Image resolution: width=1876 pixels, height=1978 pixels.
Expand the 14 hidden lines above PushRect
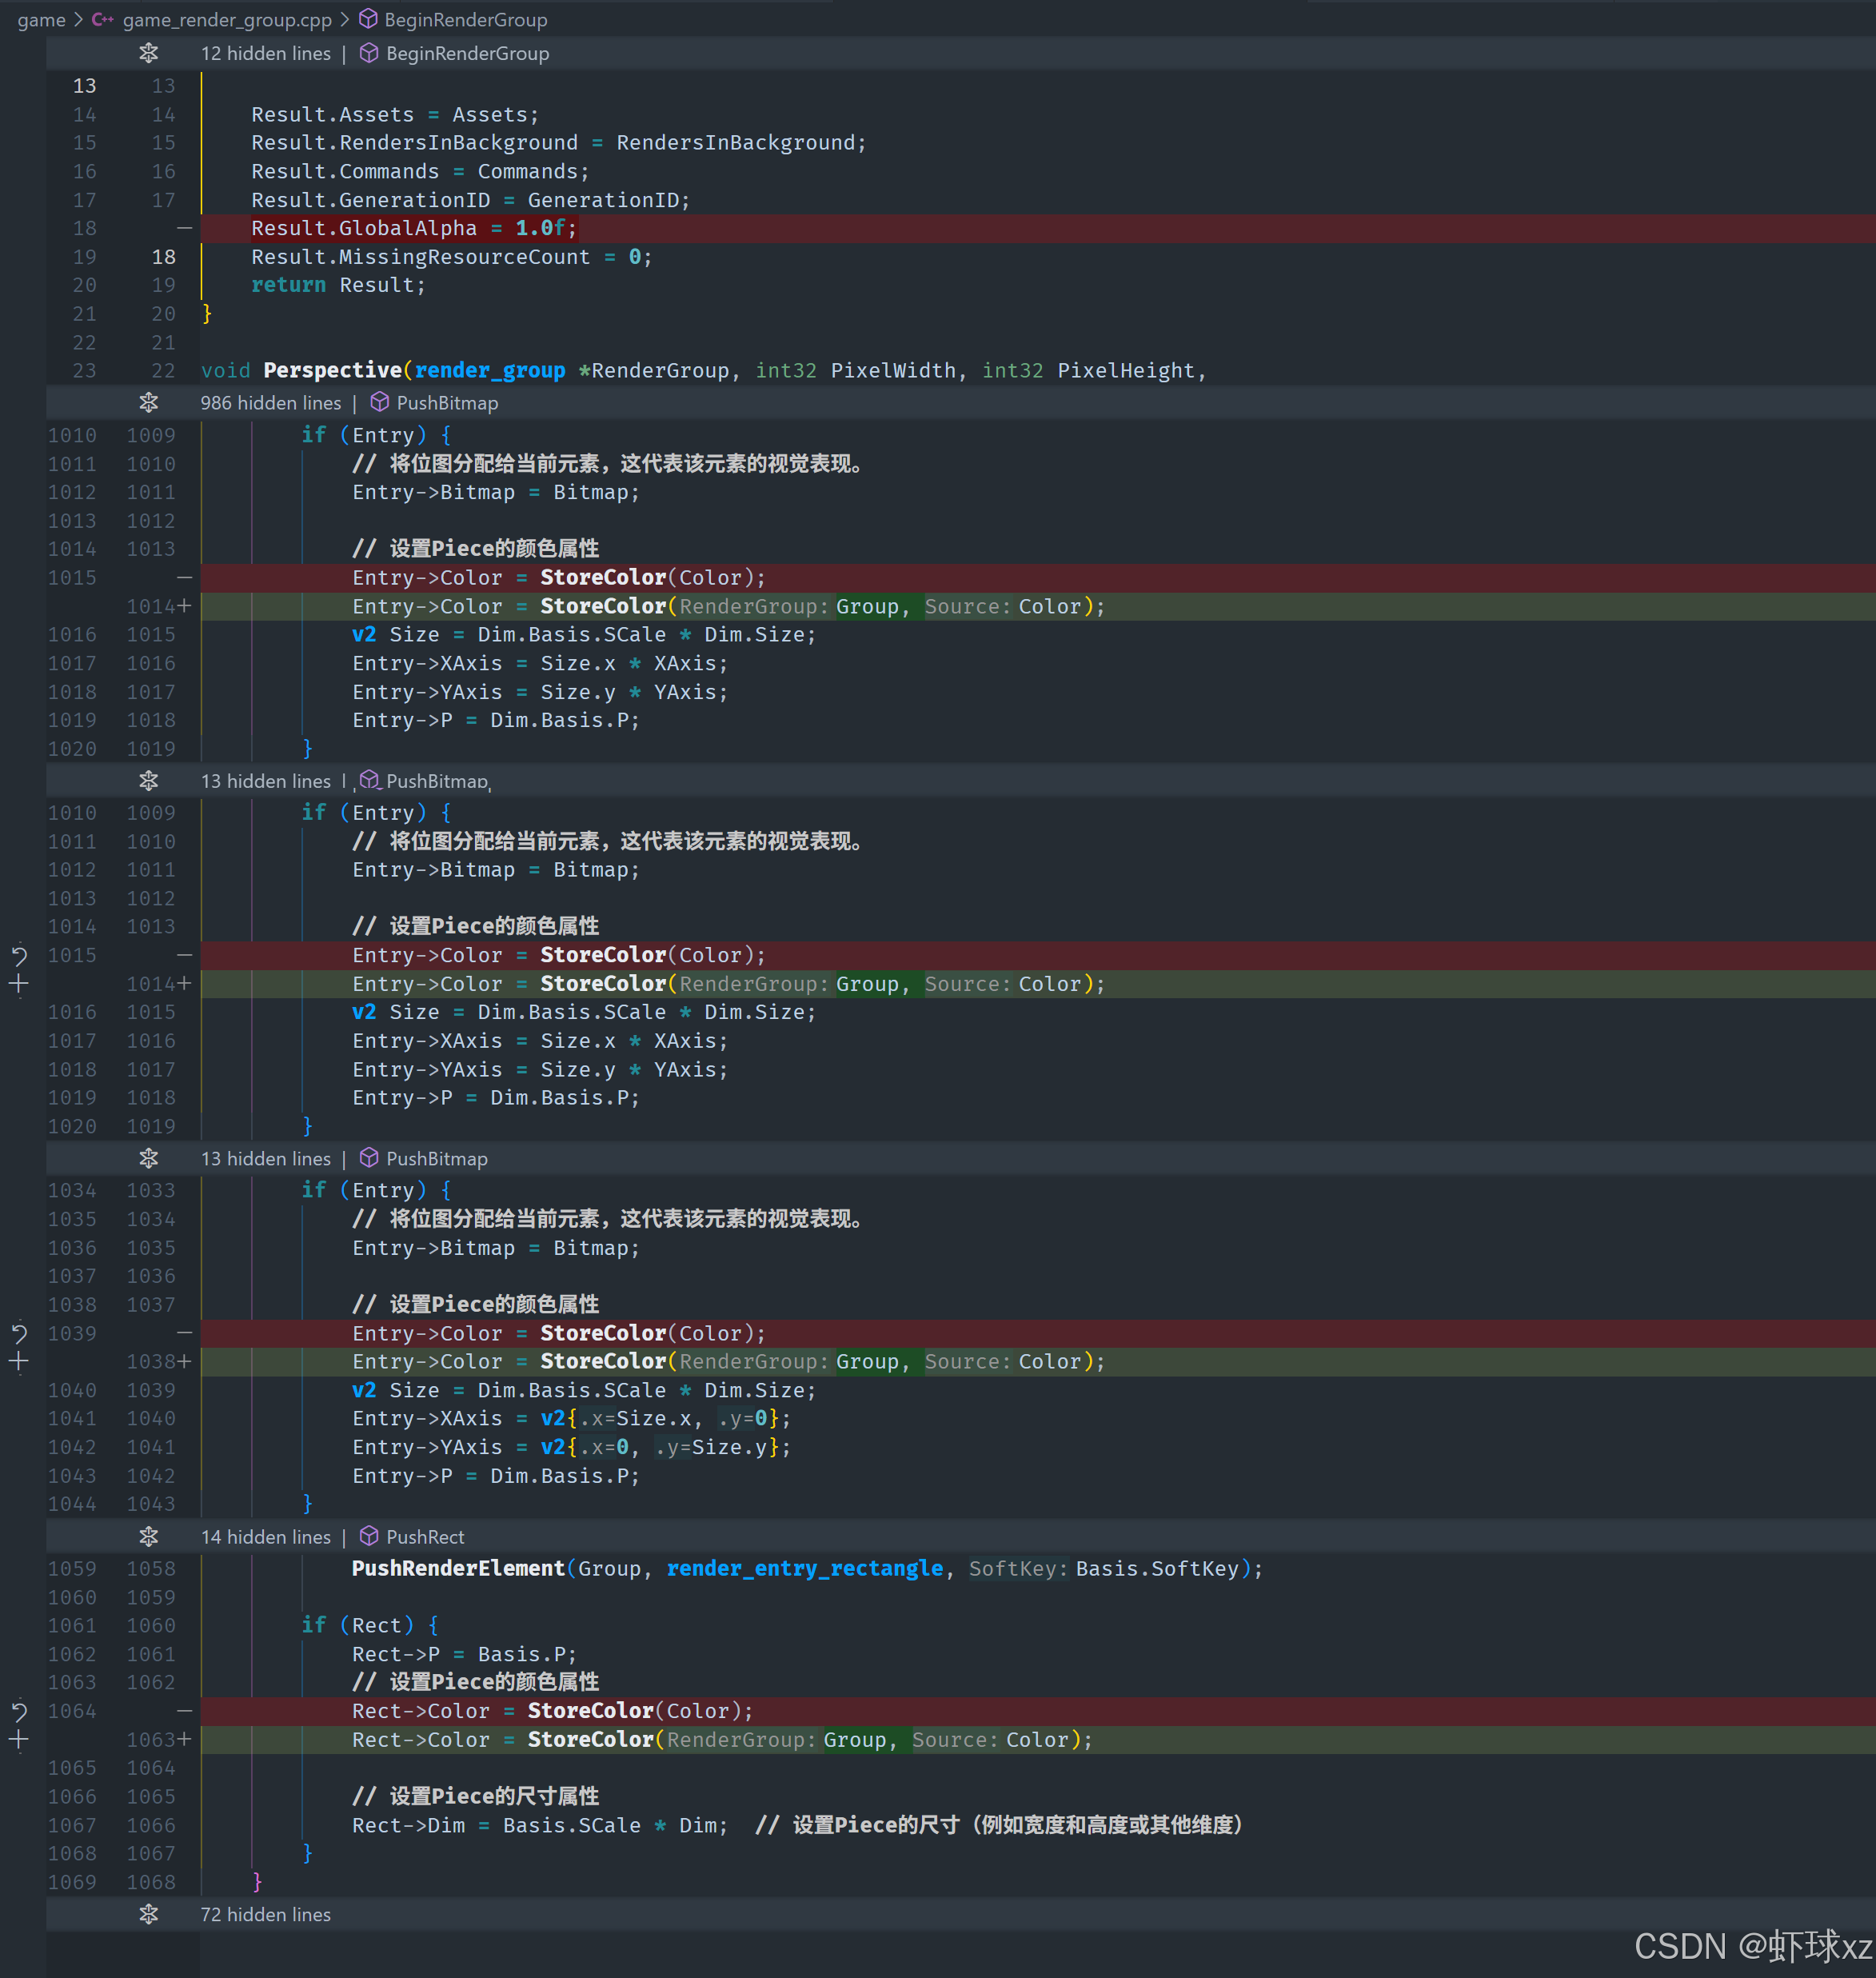click(x=149, y=1537)
